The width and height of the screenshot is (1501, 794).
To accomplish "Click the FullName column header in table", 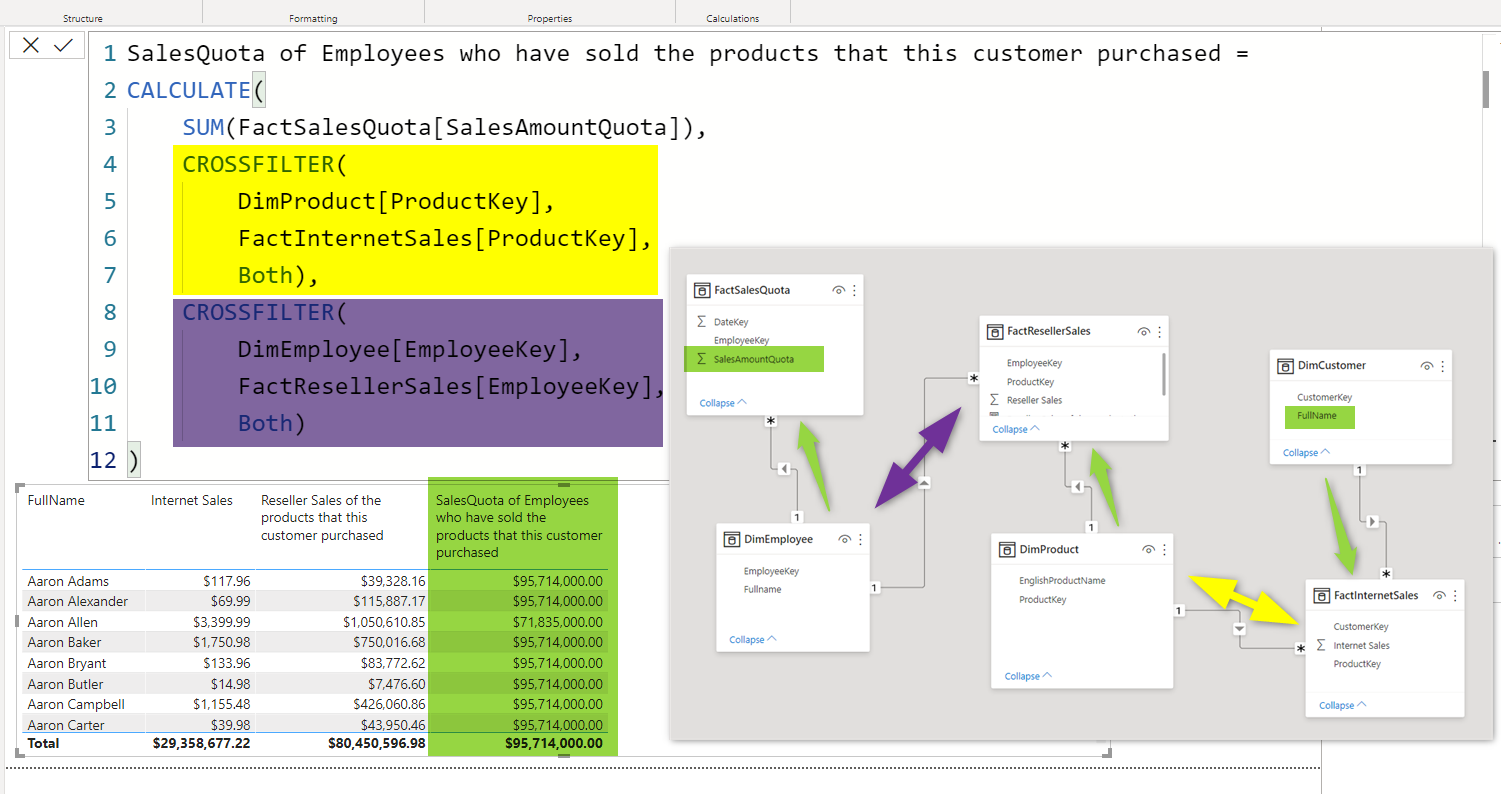I will tap(56, 500).
